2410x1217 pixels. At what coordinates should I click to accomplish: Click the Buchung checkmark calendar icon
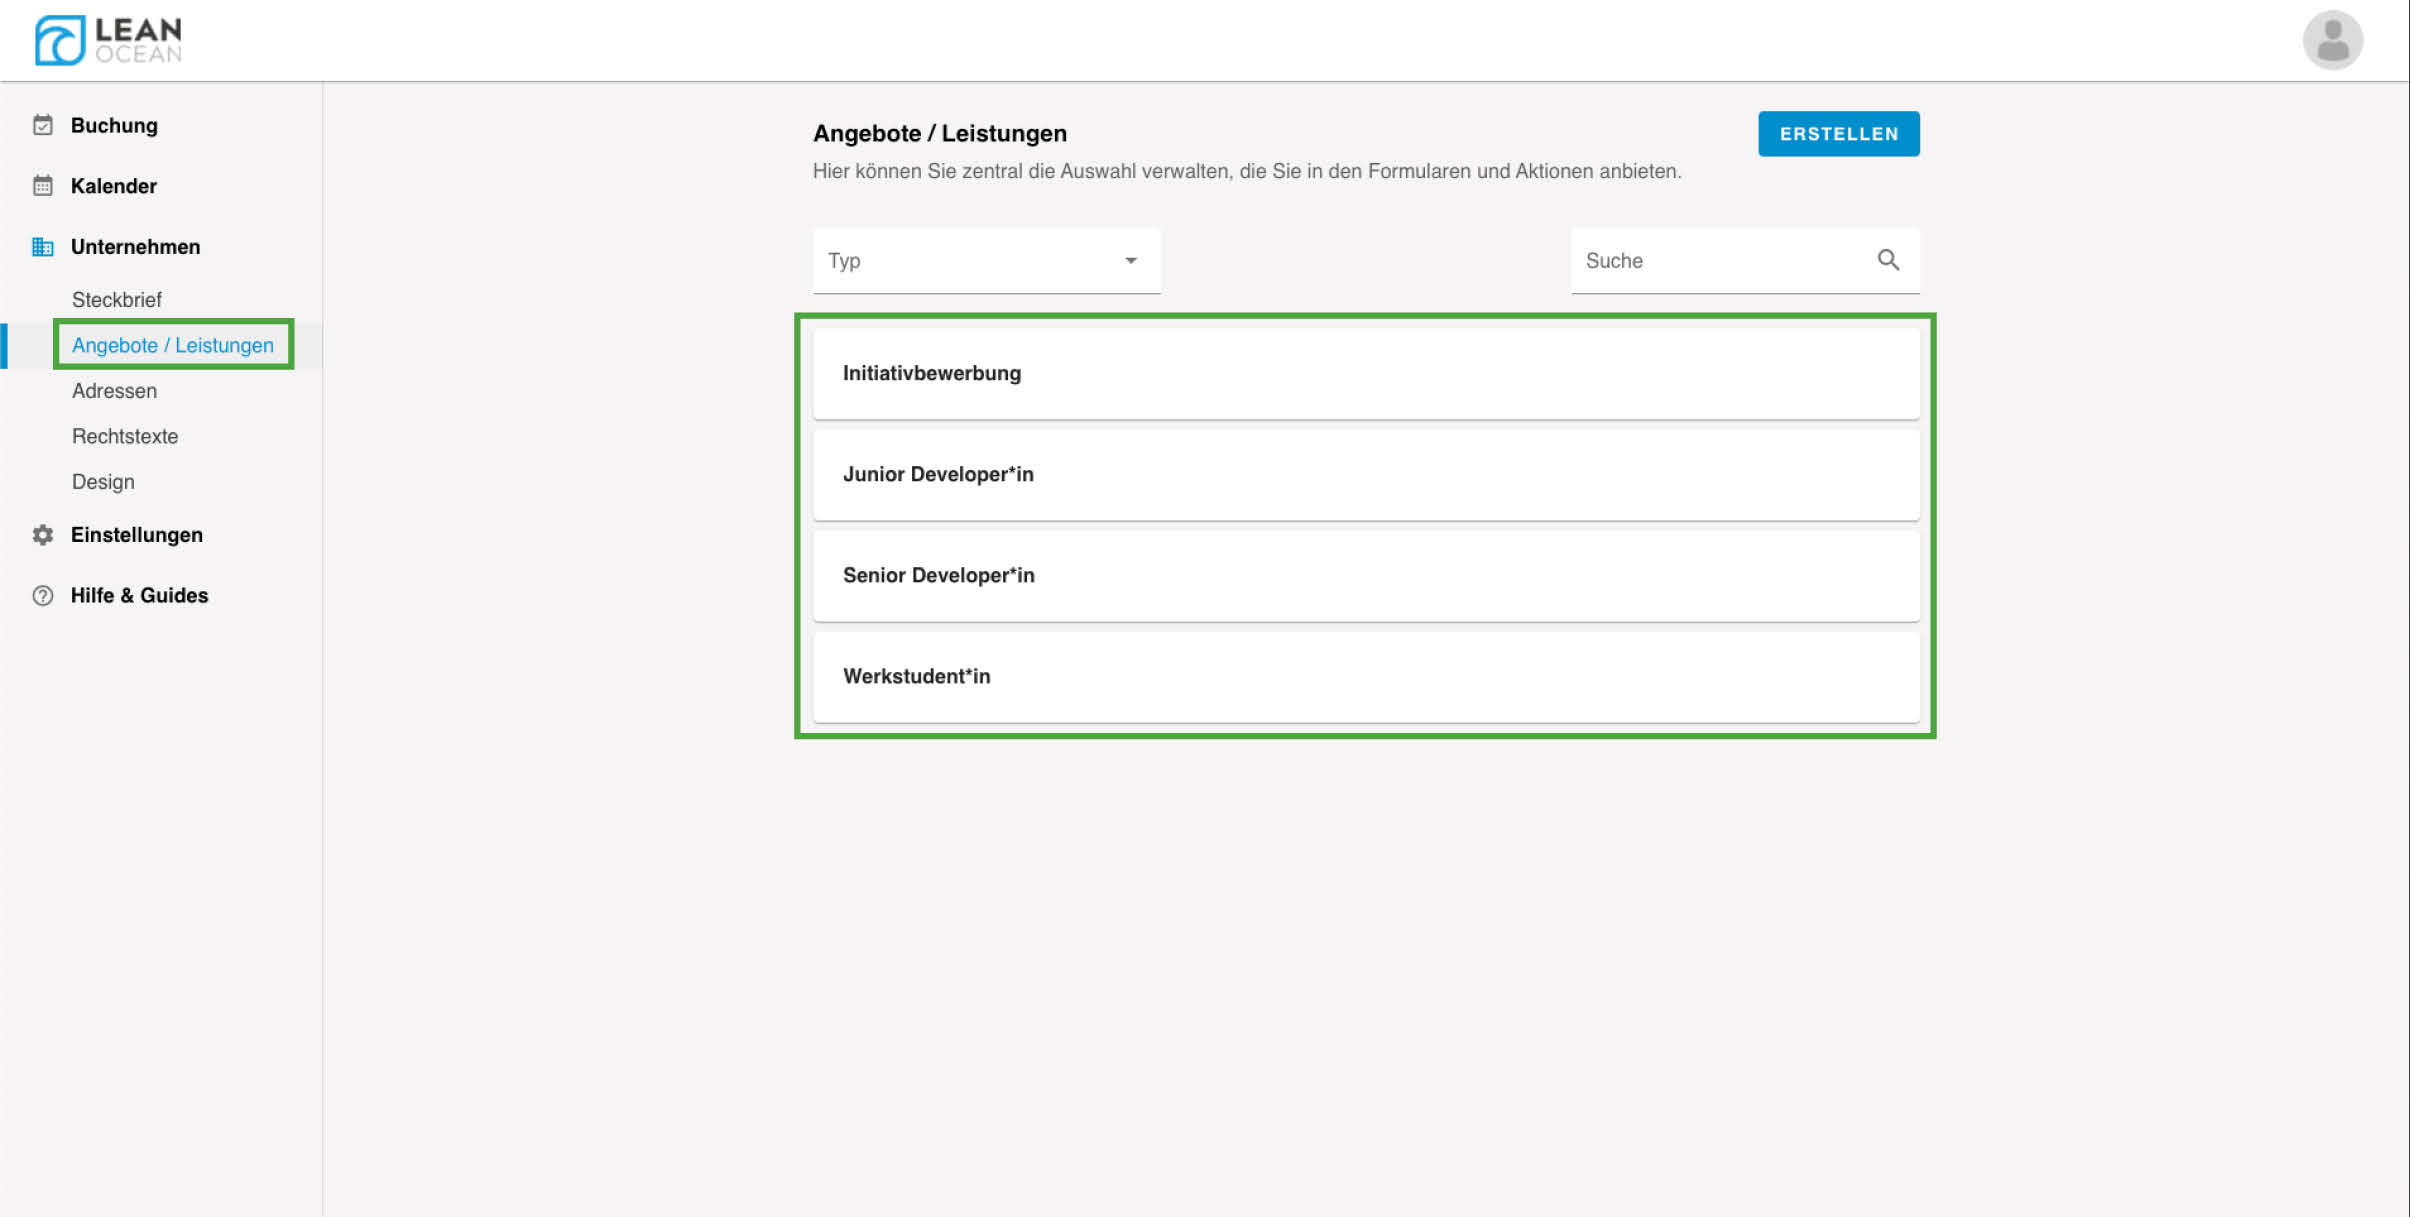pyautogui.click(x=42, y=125)
